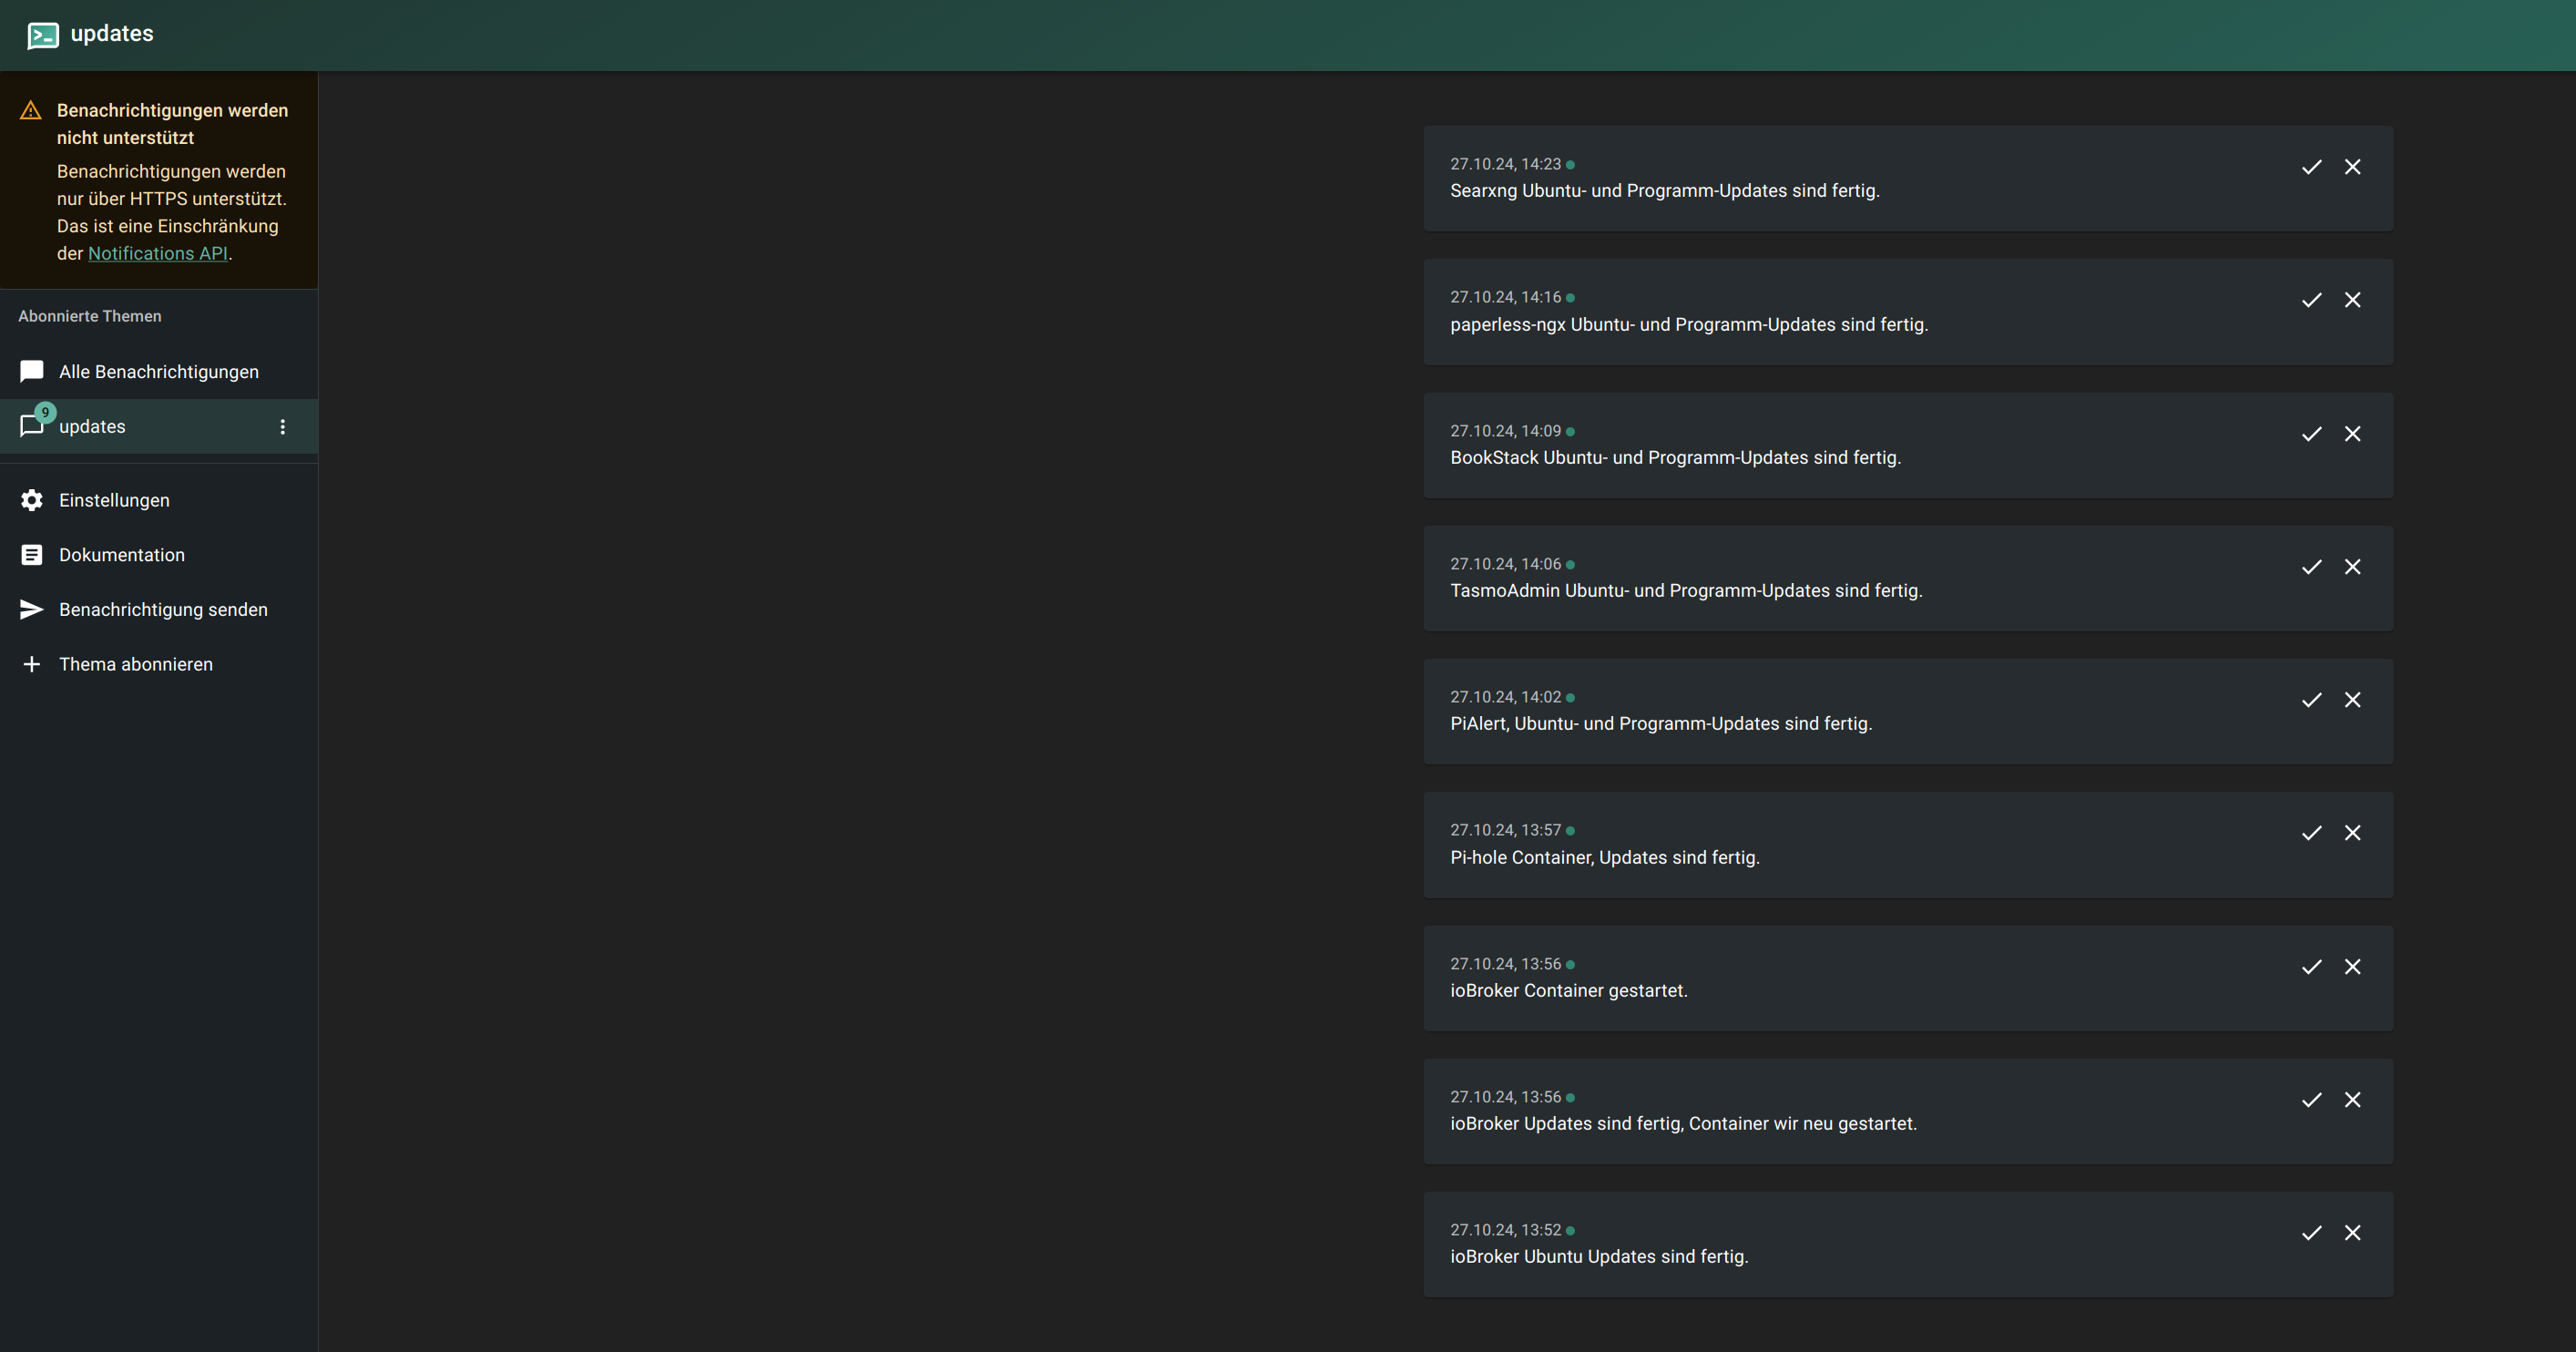Mark ioBroker Container neu gestartet as read
The height and width of the screenshot is (1352, 2576).
[2311, 1100]
